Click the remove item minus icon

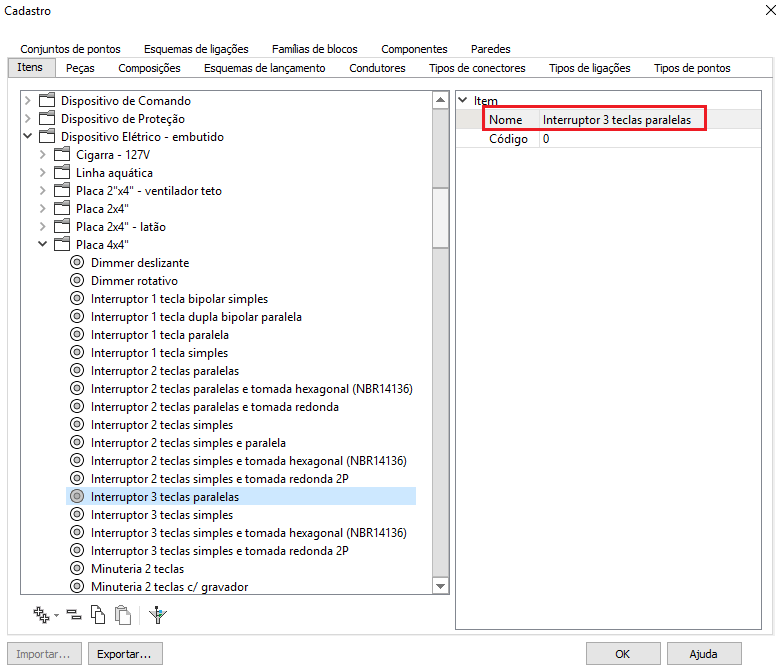point(74,615)
